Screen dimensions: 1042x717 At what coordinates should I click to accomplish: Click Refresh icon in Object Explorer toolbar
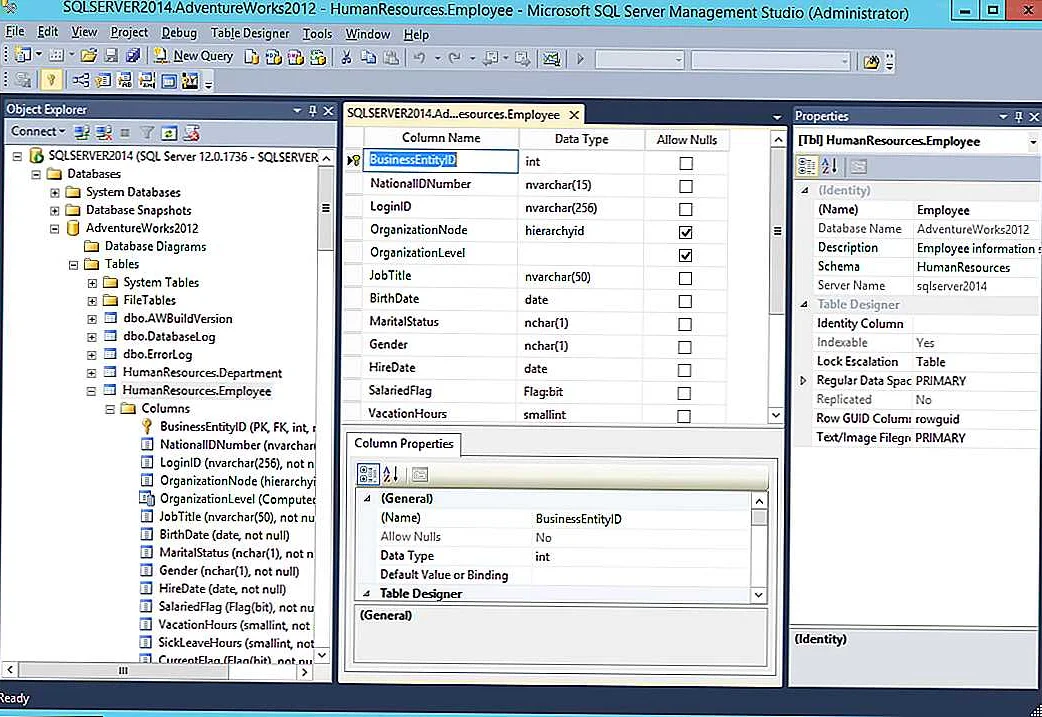point(170,132)
